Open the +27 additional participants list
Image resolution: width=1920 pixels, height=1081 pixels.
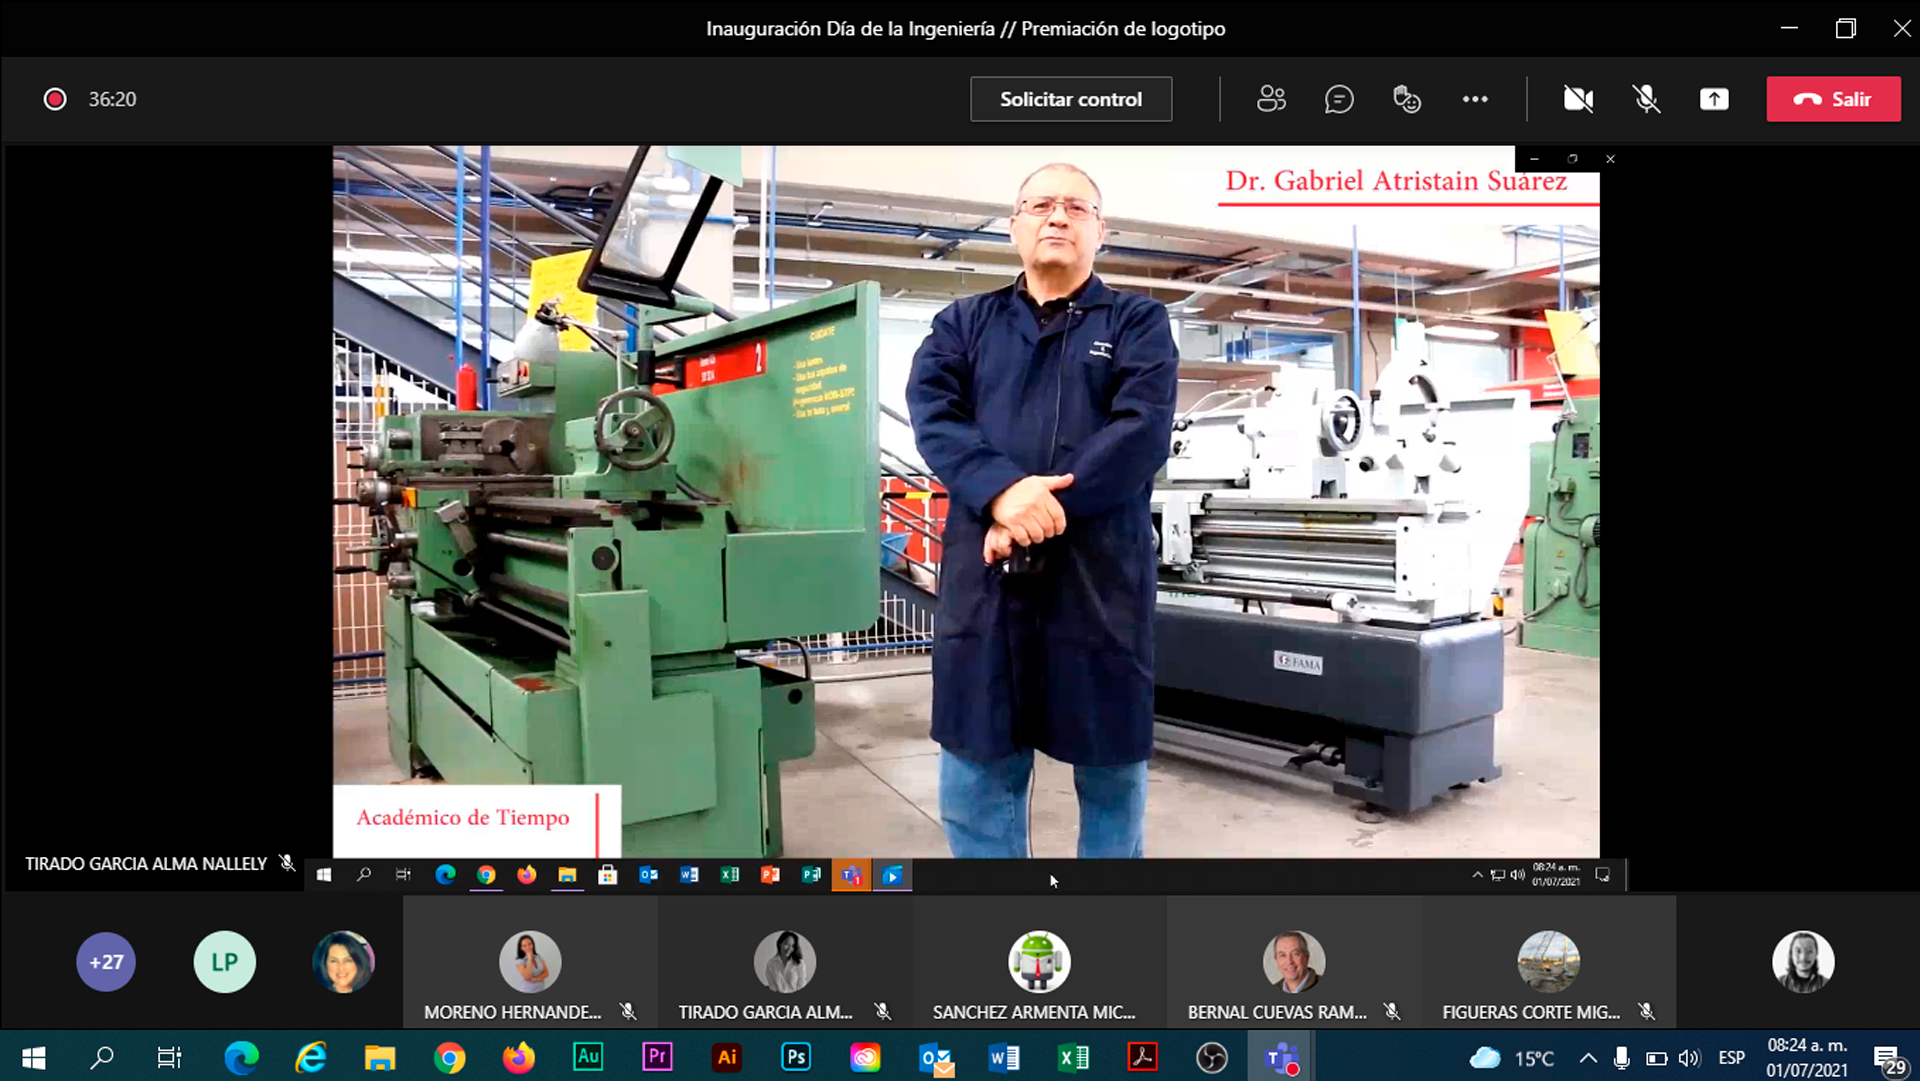point(106,962)
